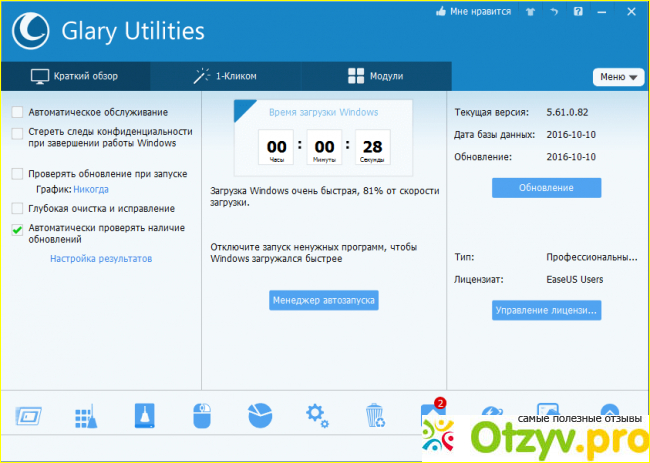Image resolution: width=650 pixels, height=463 pixels.
Task: Open the График Никогда schedule selector
Action: 90,189
